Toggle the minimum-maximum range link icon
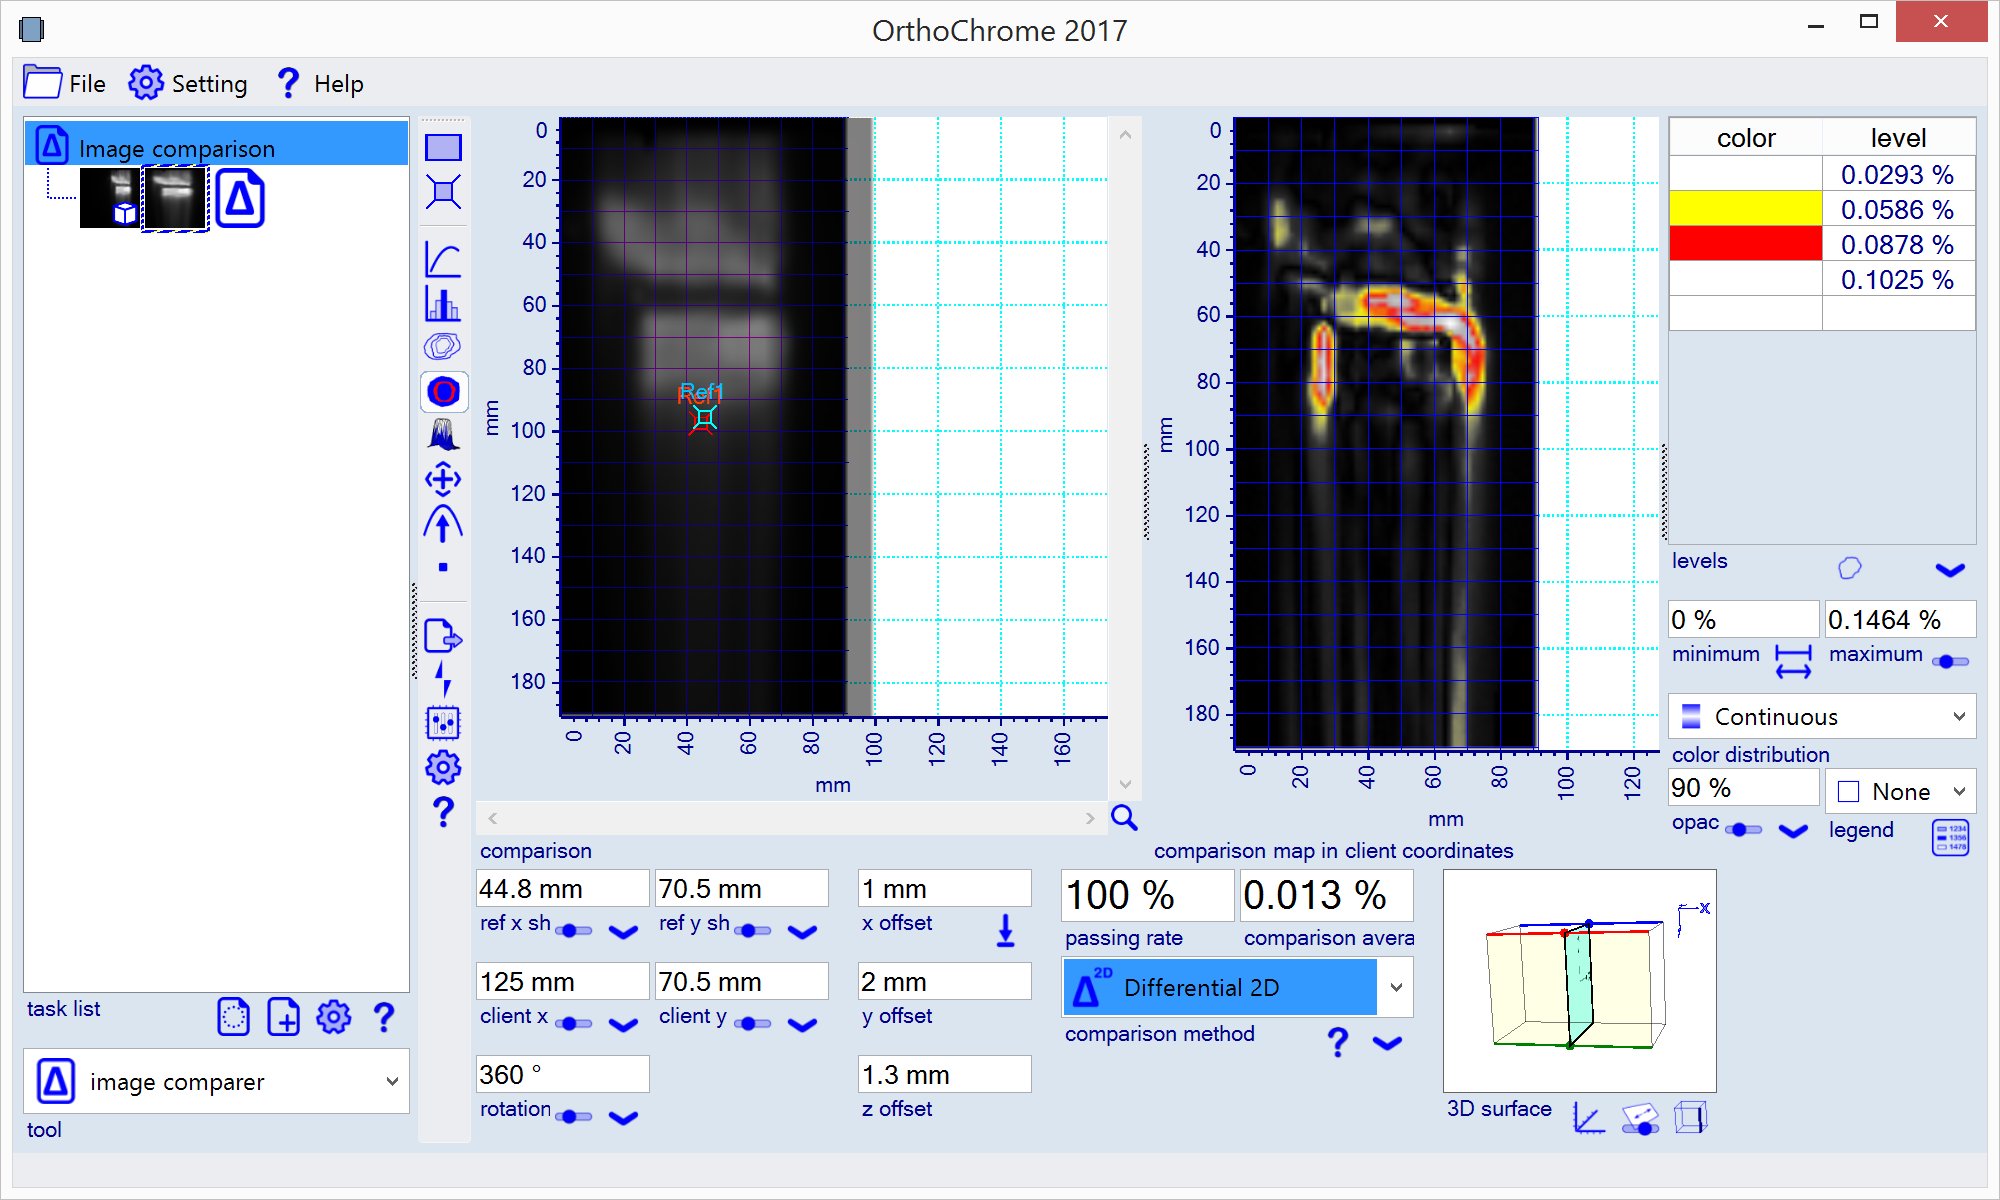This screenshot has width=2000, height=1200. pos(1793,661)
